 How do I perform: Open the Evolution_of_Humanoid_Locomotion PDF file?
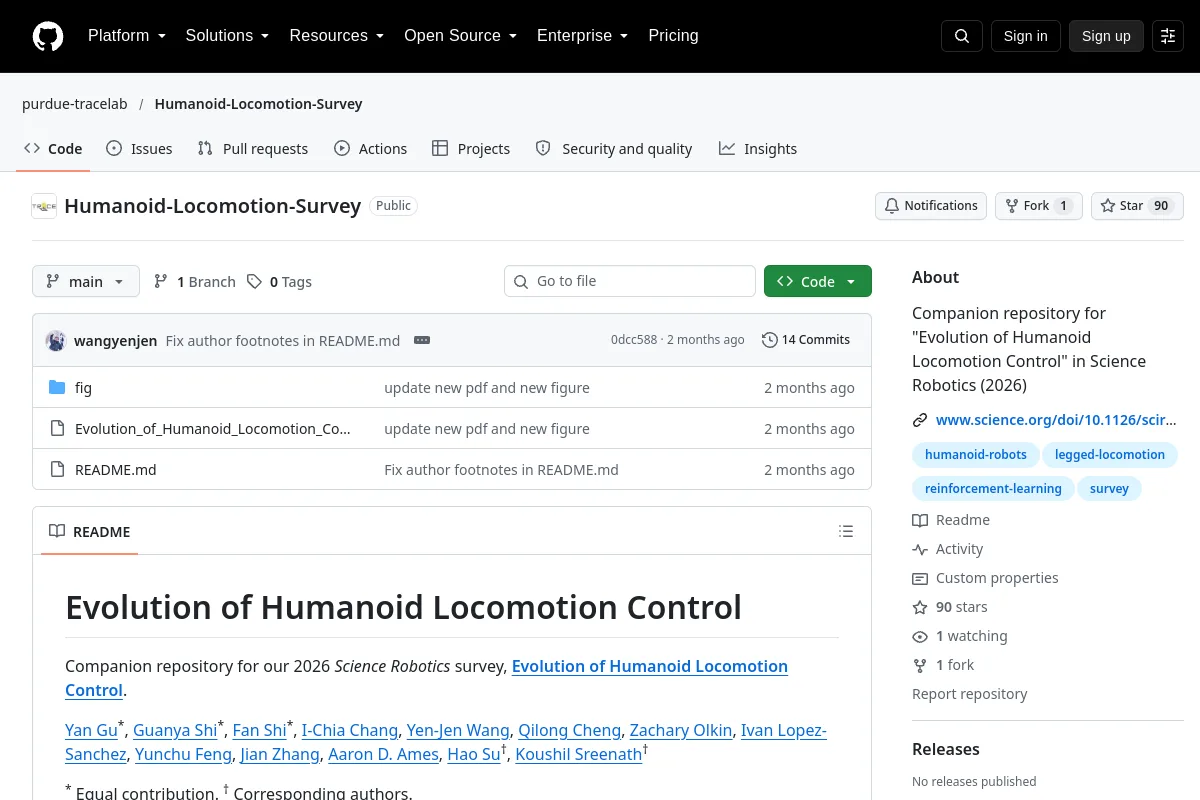213,429
